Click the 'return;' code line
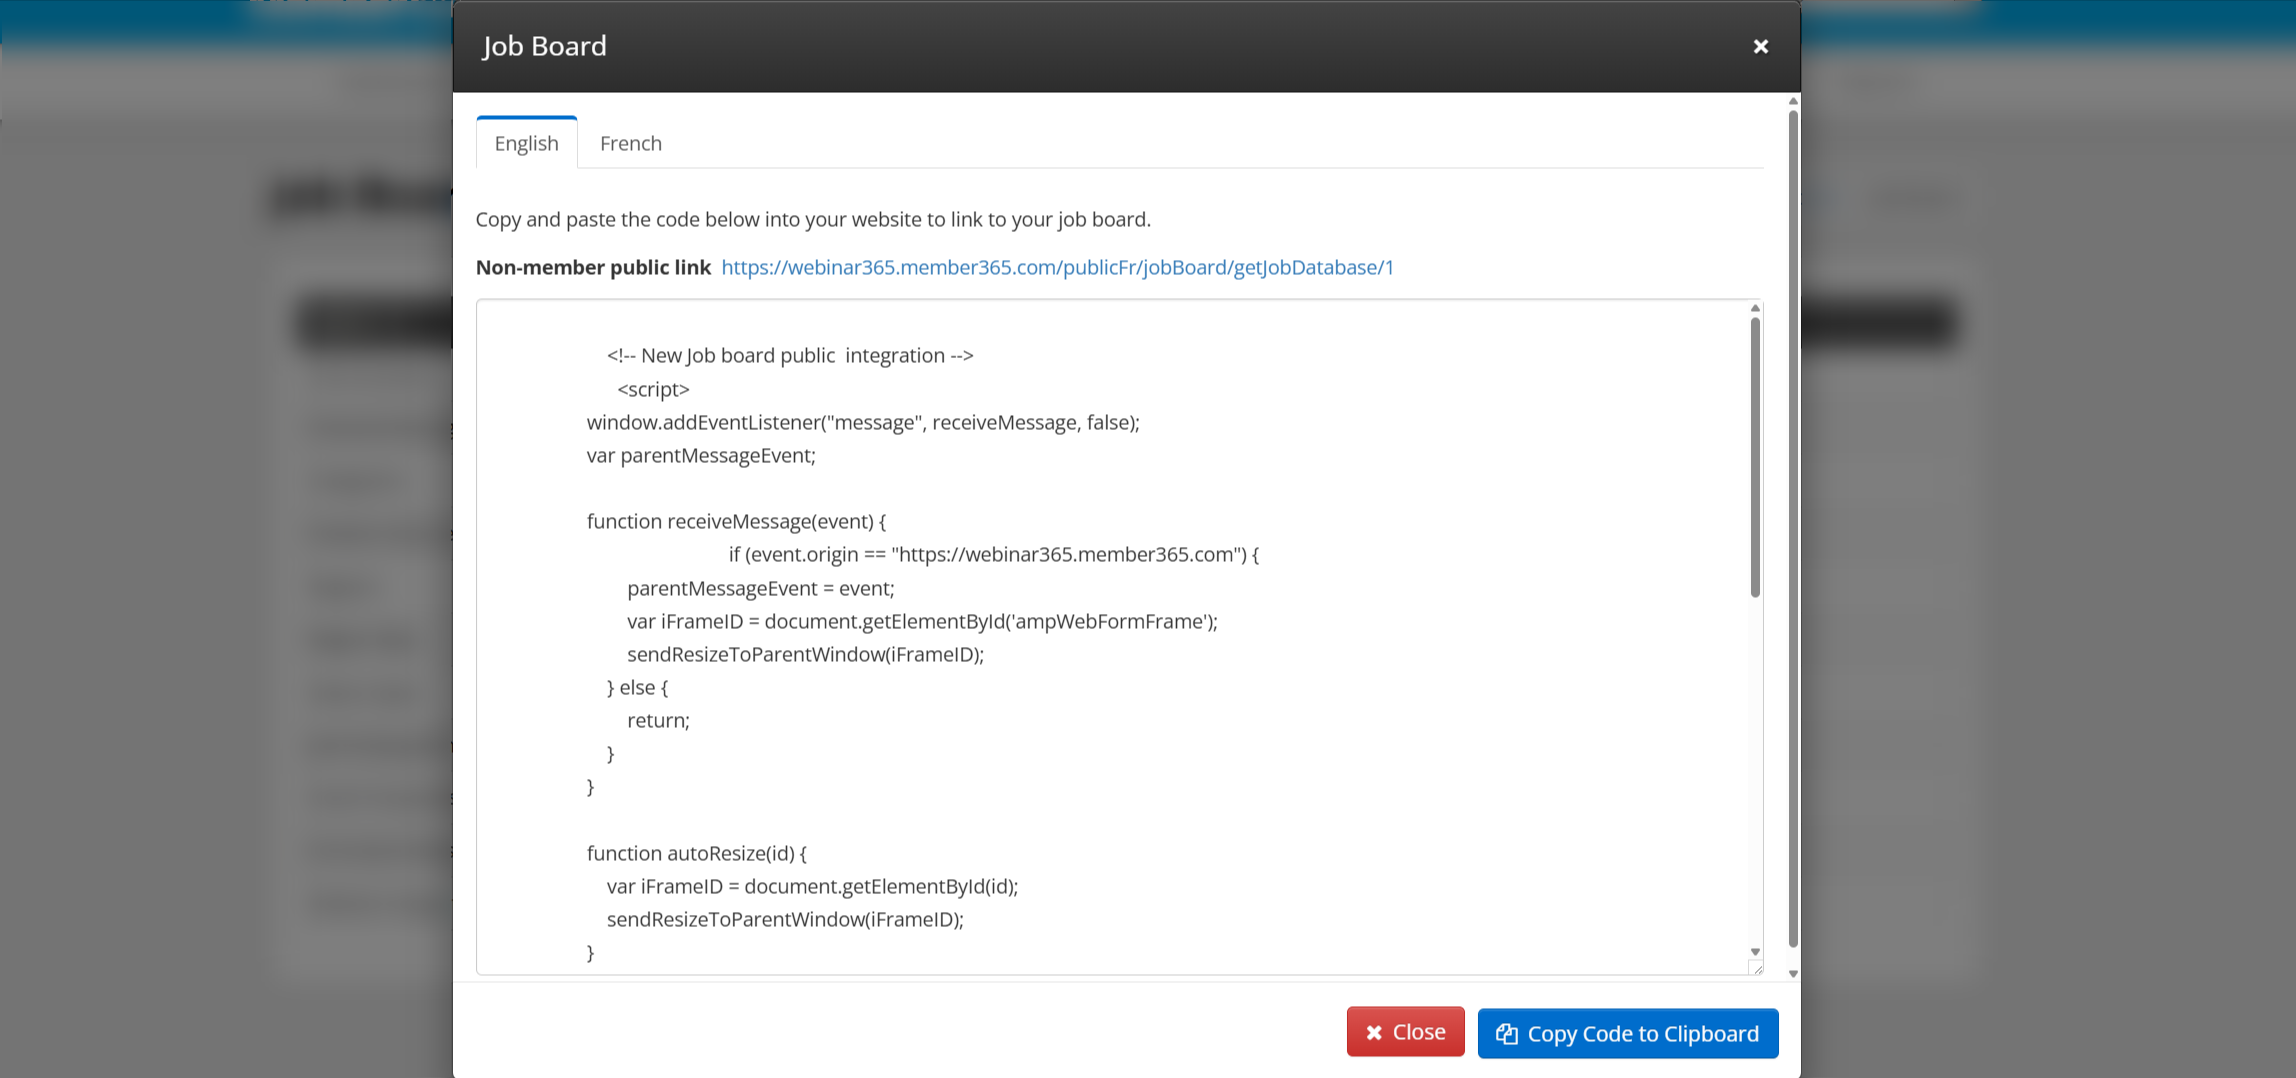The image size is (2296, 1078). [658, 720]
